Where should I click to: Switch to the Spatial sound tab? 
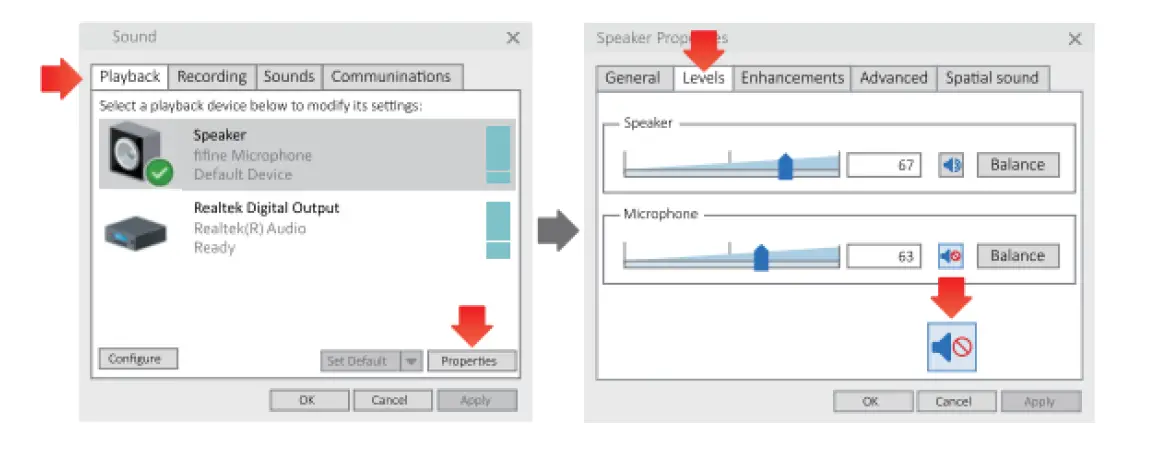[992, 78]
